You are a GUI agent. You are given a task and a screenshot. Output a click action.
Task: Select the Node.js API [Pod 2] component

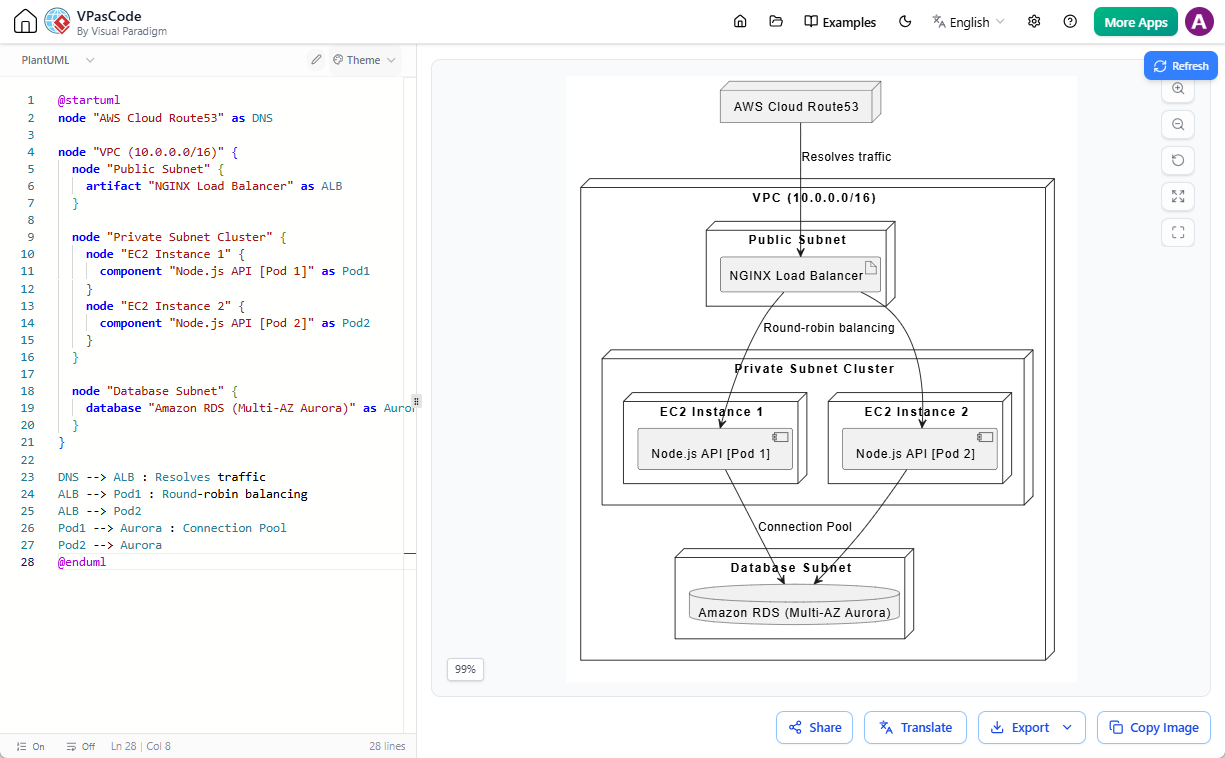coord(920,450)
